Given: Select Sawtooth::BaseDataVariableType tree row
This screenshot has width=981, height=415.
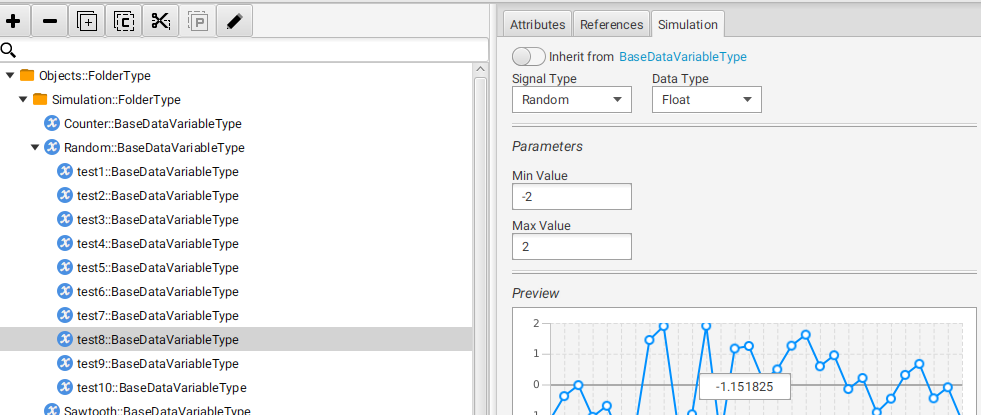Looking at the screenshot, I should (x=236, y=408).
